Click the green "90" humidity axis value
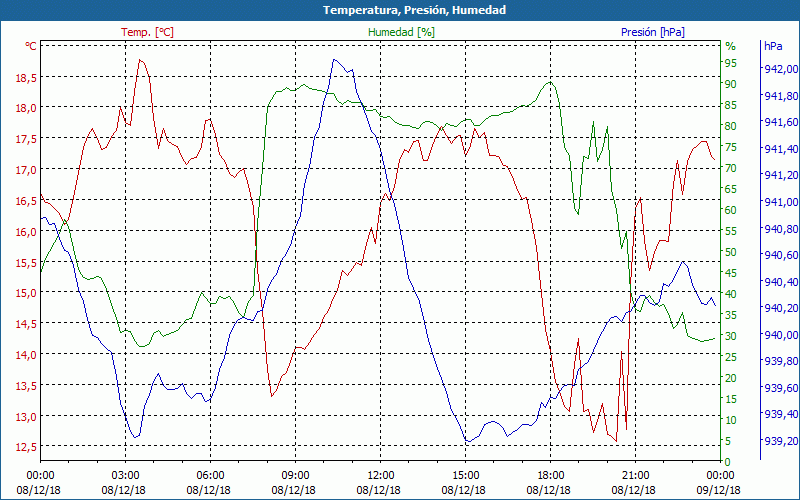The width and height of the screenshot is (800, 500). tap(731, 84)
